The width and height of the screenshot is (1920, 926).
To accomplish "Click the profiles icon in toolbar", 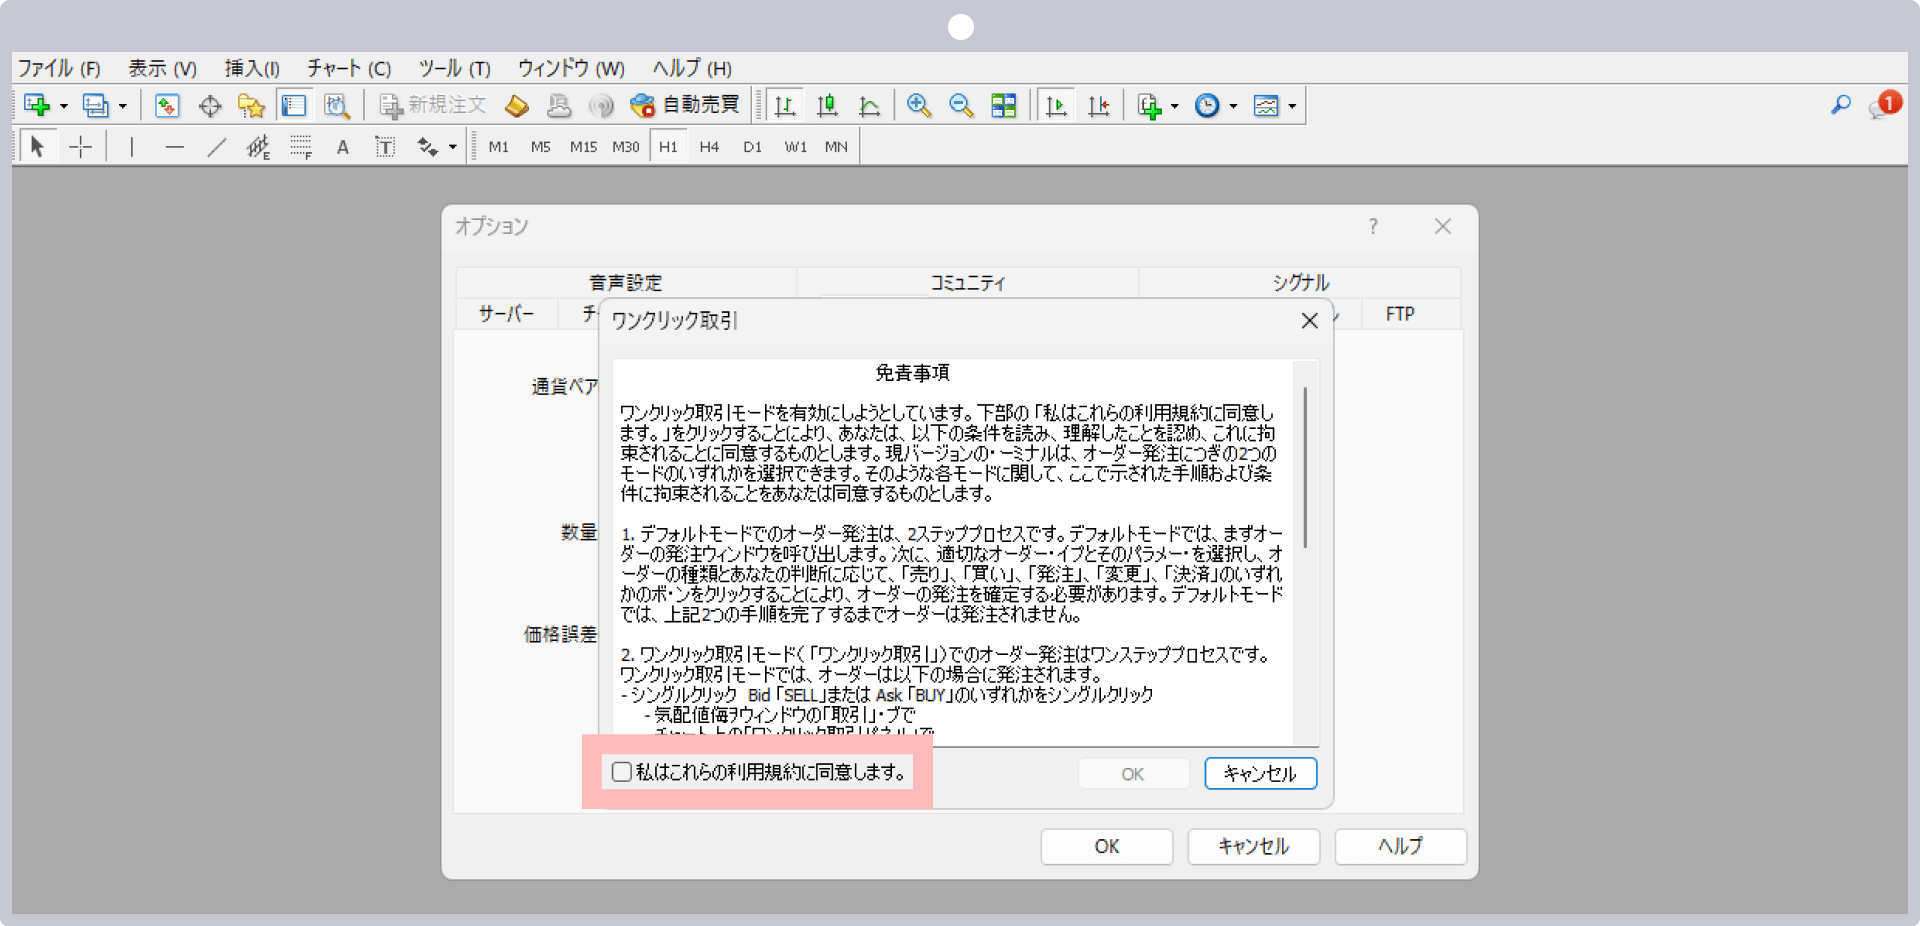I will [95, 105].
